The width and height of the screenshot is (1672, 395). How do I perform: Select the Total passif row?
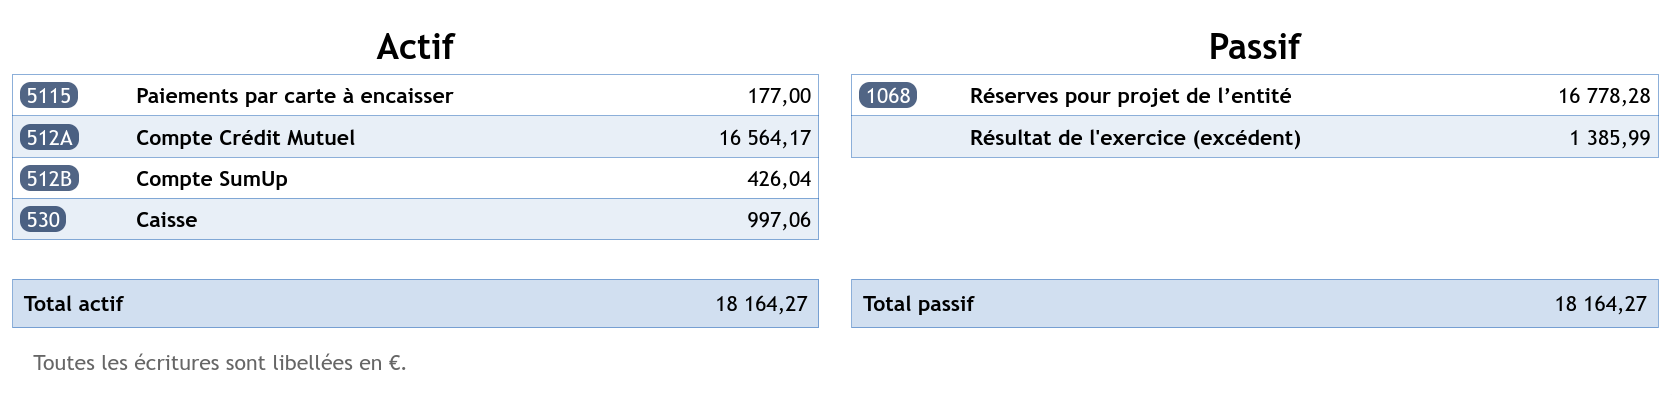tap(1254, 304)
